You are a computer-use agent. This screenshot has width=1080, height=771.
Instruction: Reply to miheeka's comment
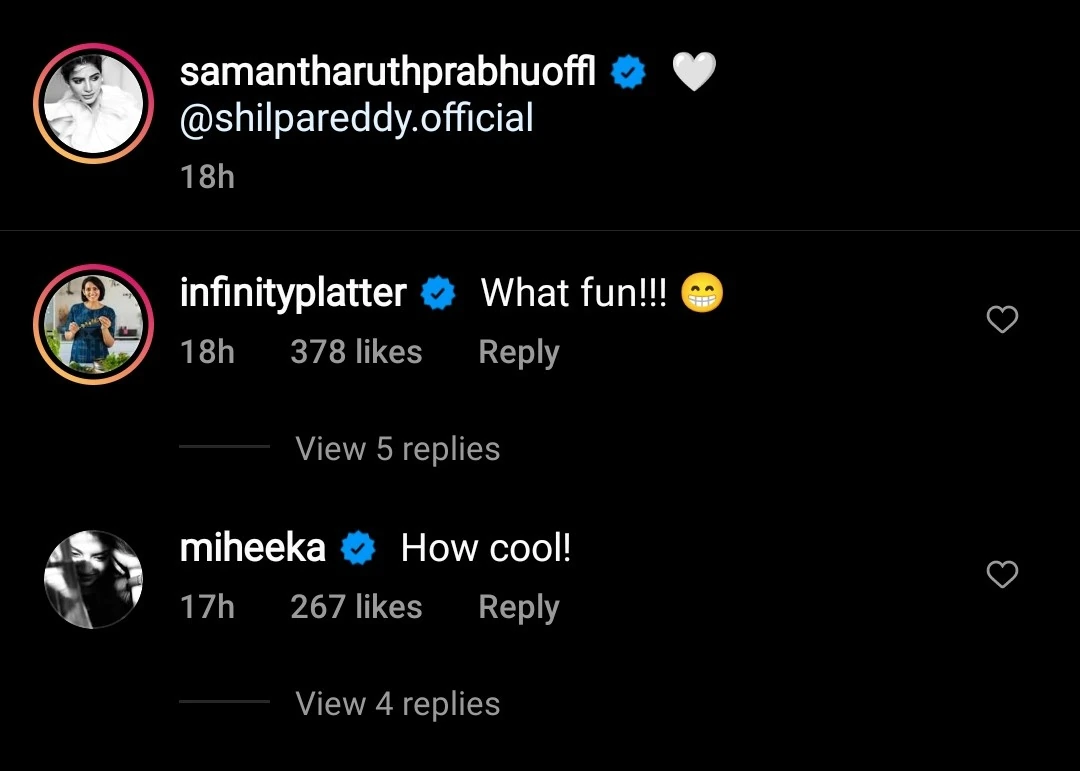coord(518,607)
